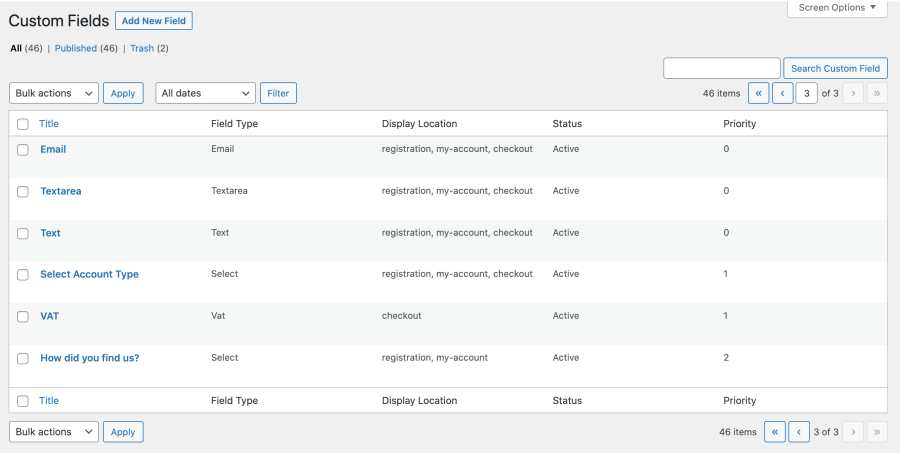Tick the Email field checkbox
This screenshot has height=453, width=900.
point(23,149)
